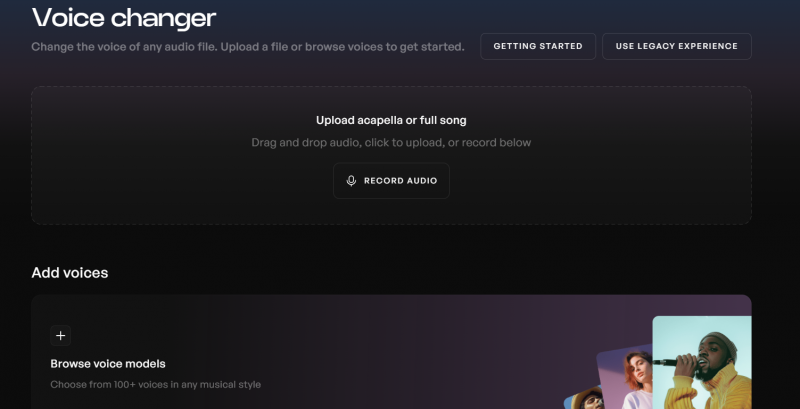The height and width of the screenshot is (409, 800).
Task: Open the Getting Started guide
Action: pos(538,46)
